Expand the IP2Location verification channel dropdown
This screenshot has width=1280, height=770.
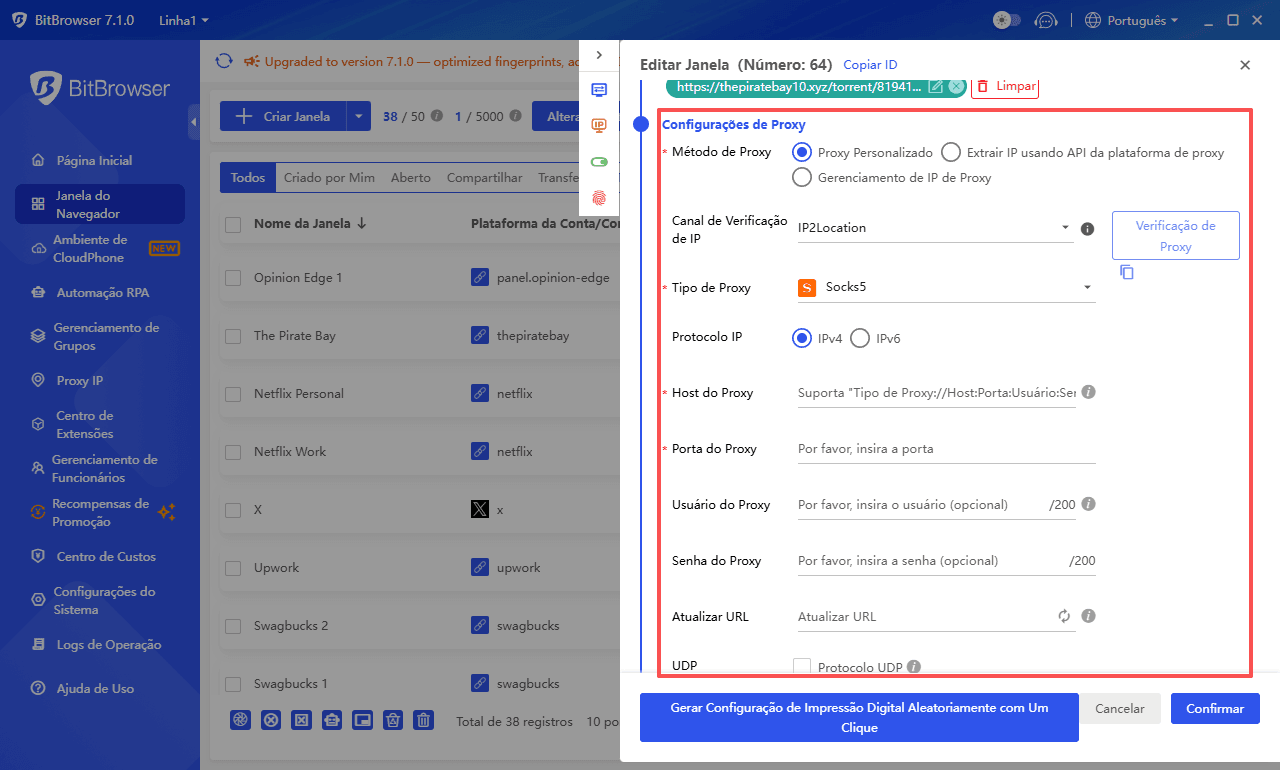(933, 228)
